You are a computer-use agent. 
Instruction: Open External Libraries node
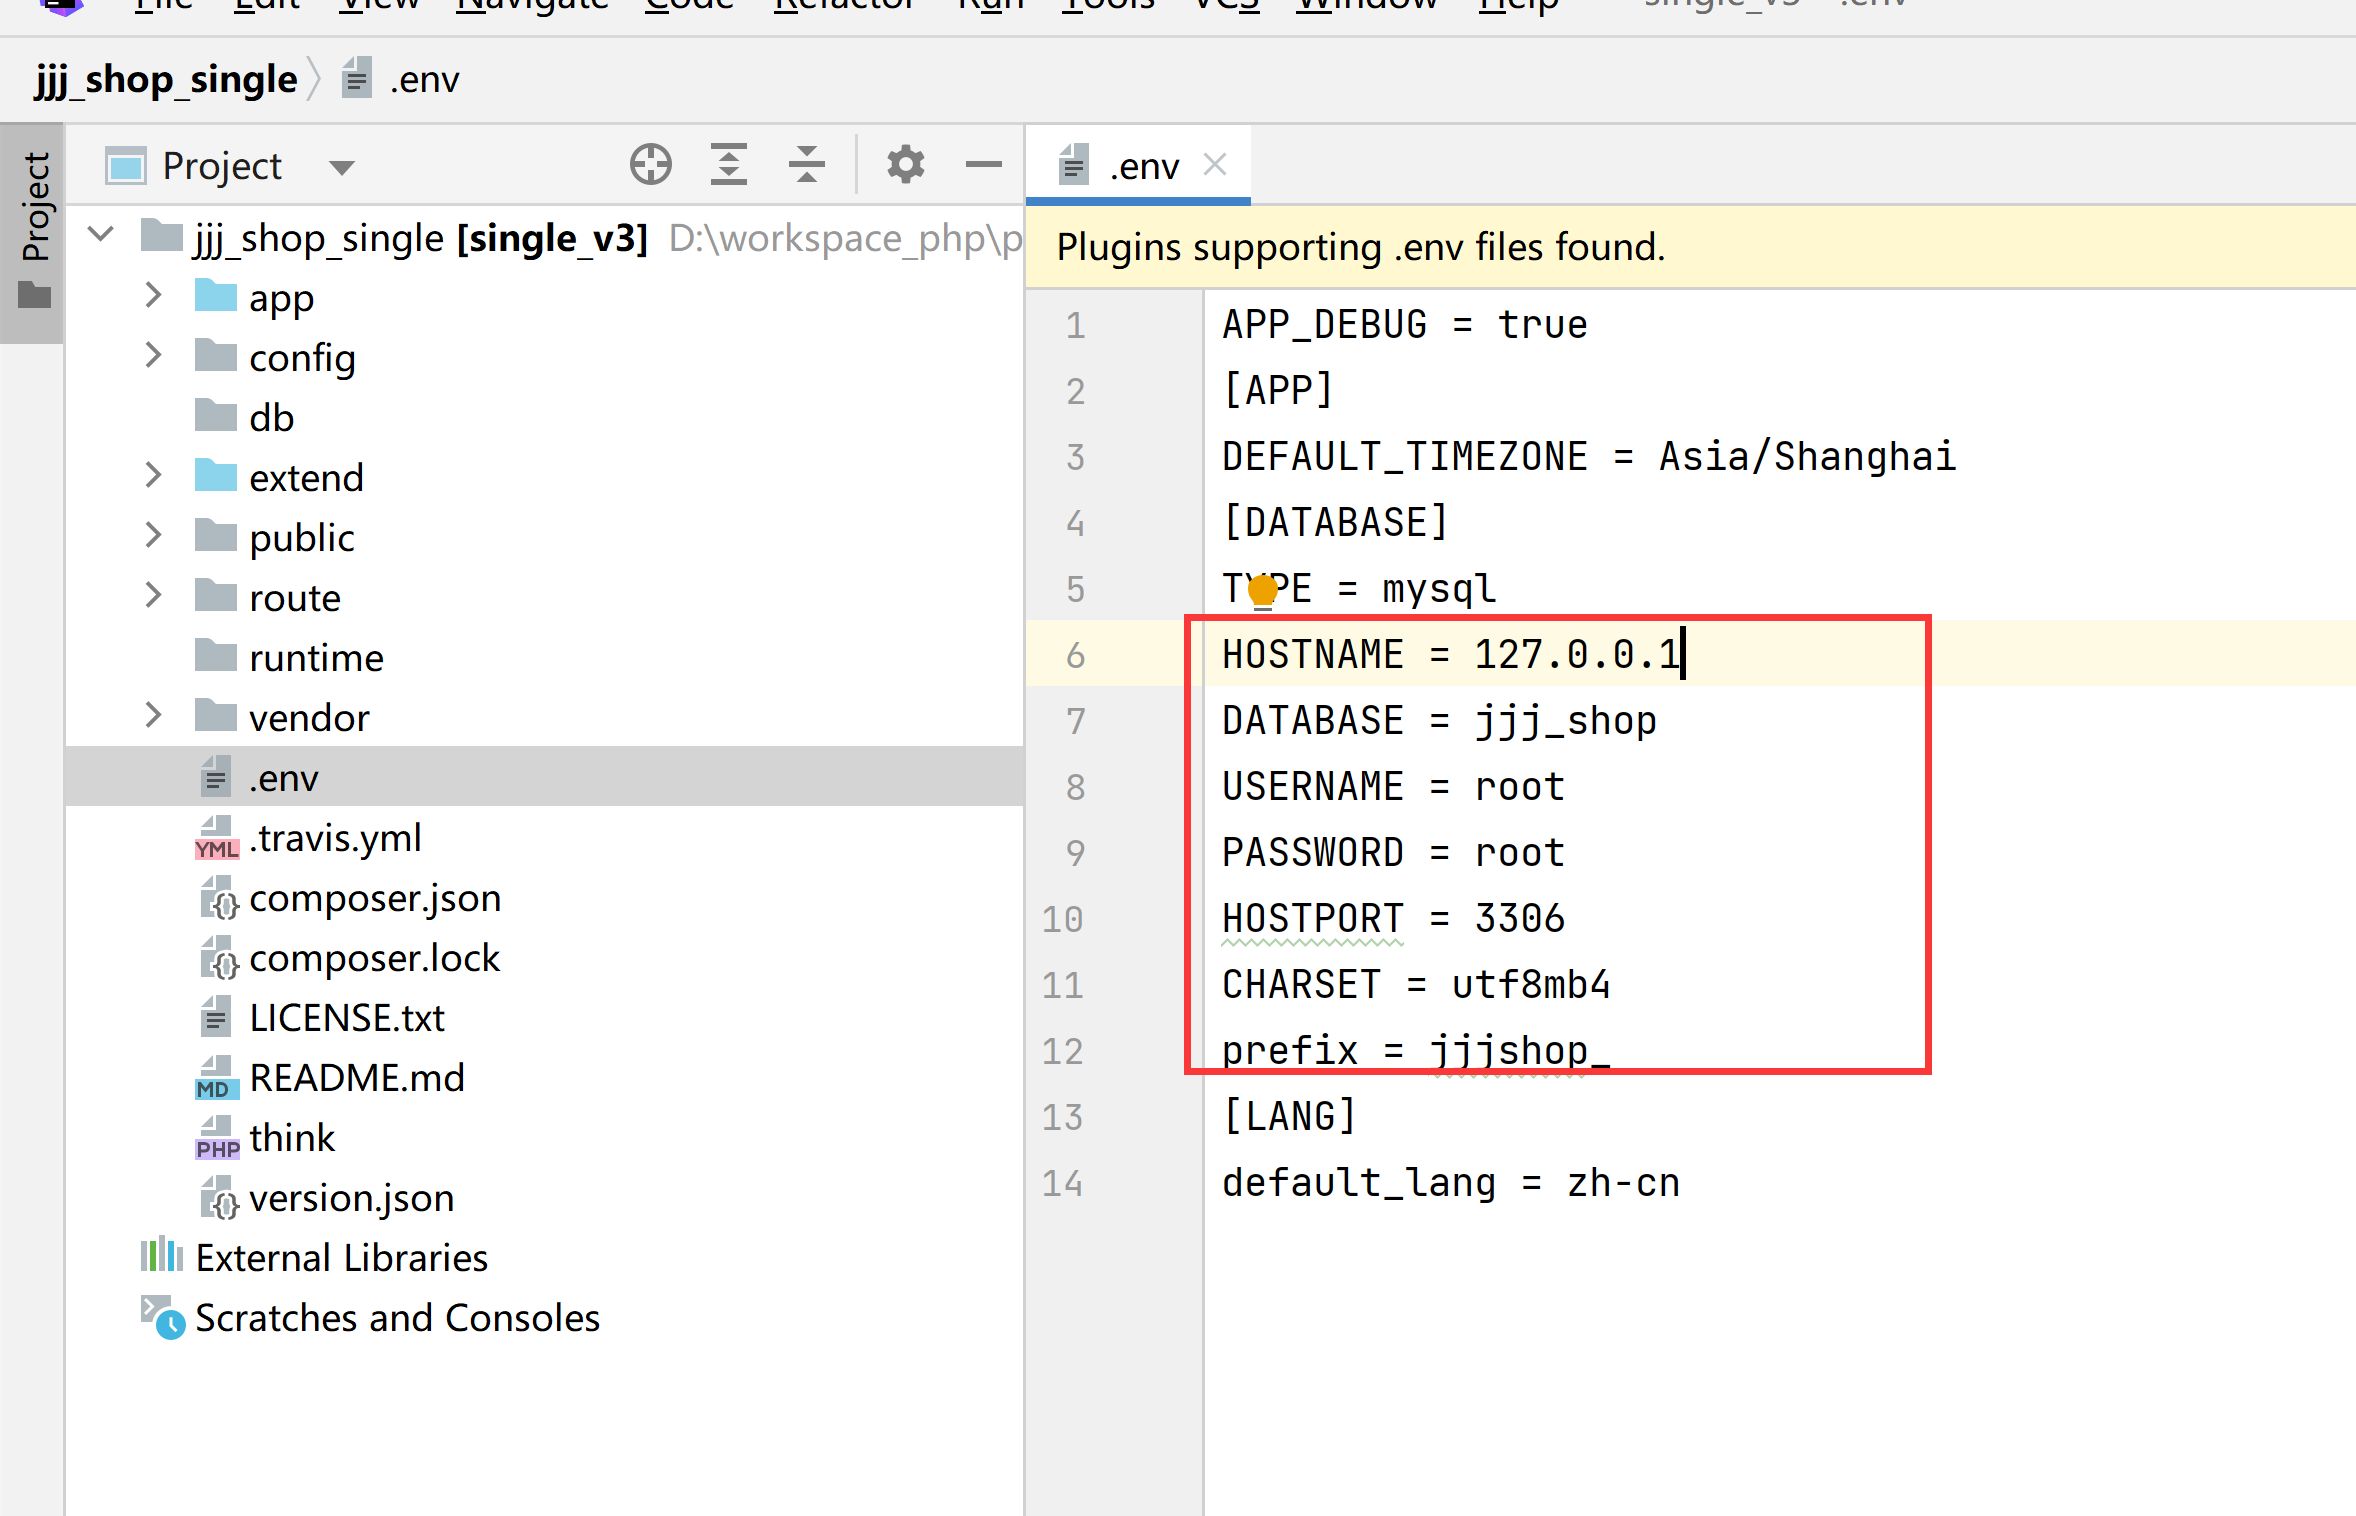tap(341, 1258)
